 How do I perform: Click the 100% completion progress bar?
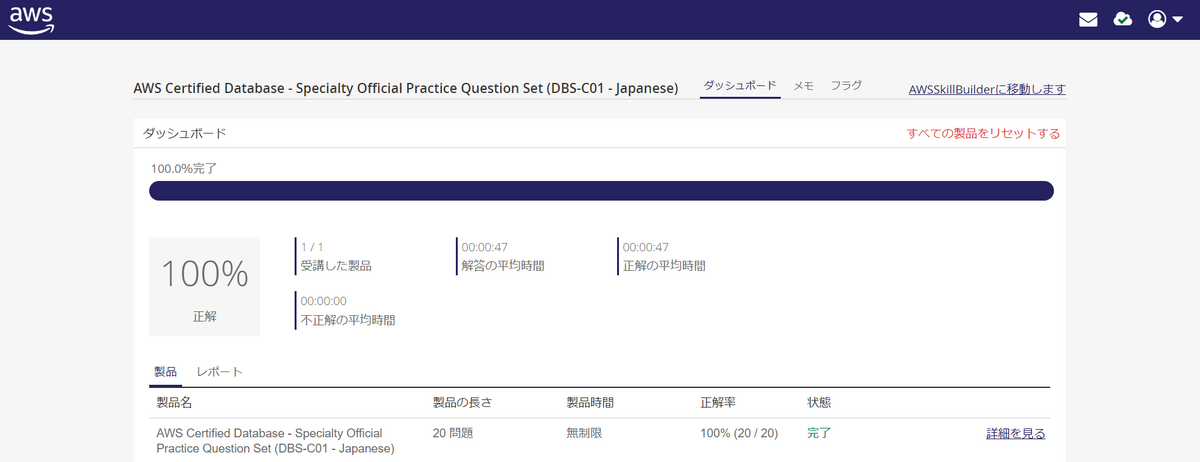click(601, 191)
